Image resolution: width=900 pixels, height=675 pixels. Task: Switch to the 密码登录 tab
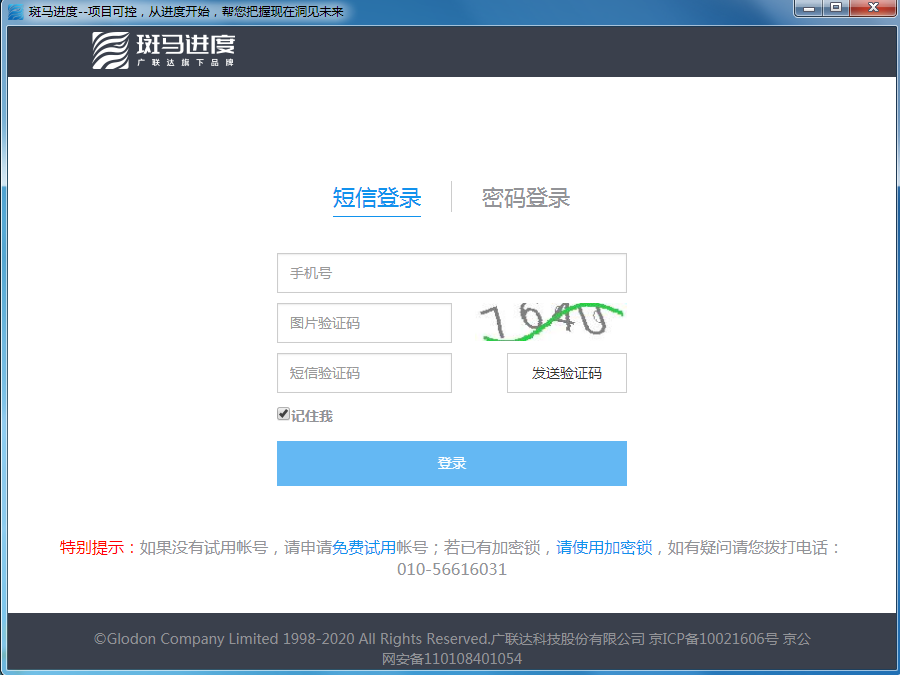pyautogui.click(x=526, y=198)
